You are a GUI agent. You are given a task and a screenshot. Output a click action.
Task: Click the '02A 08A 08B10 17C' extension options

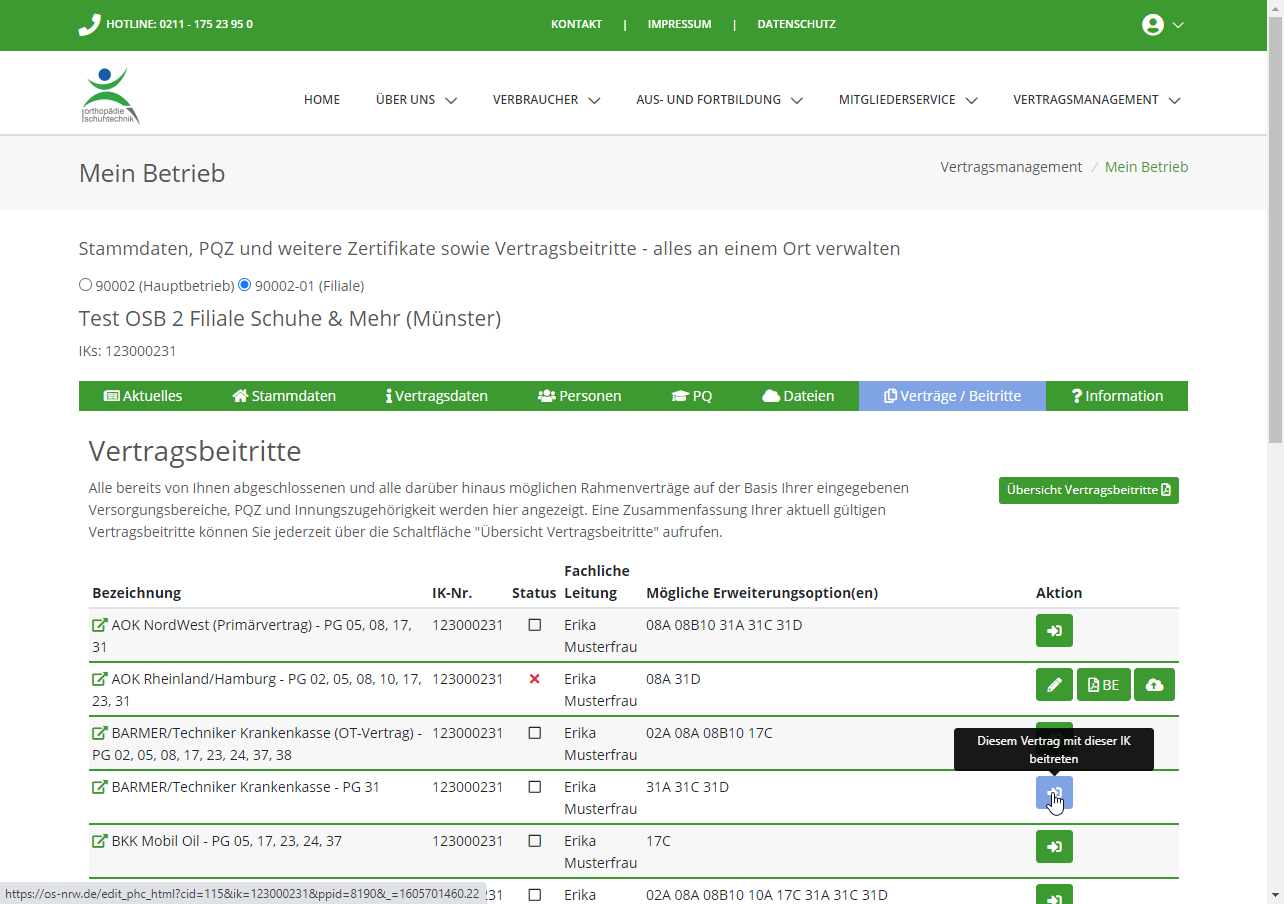click(709, 733)
